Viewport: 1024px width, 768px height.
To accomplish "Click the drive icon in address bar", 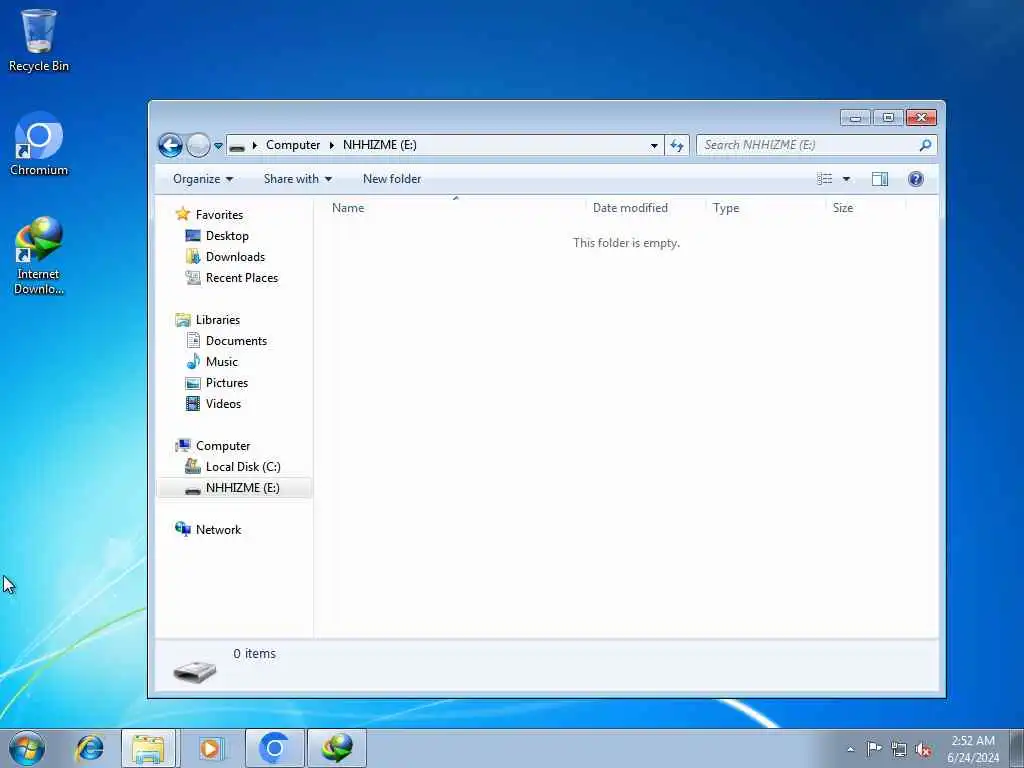I will [x=238, y=146].
